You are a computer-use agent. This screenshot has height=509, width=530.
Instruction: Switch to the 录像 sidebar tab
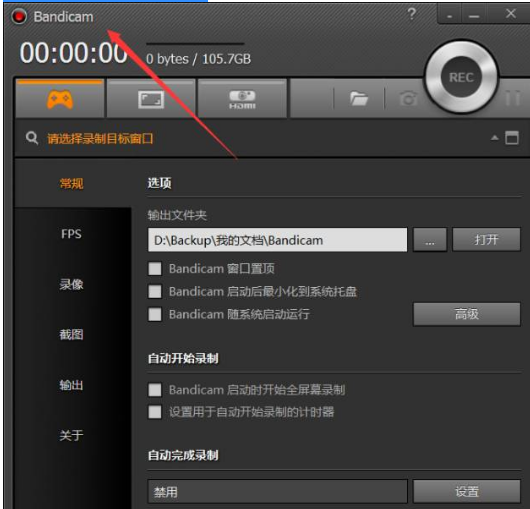click(x=71, y=284)
